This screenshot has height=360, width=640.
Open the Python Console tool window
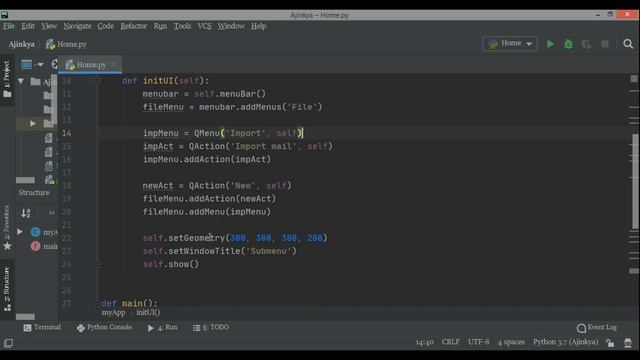point(104,327)
